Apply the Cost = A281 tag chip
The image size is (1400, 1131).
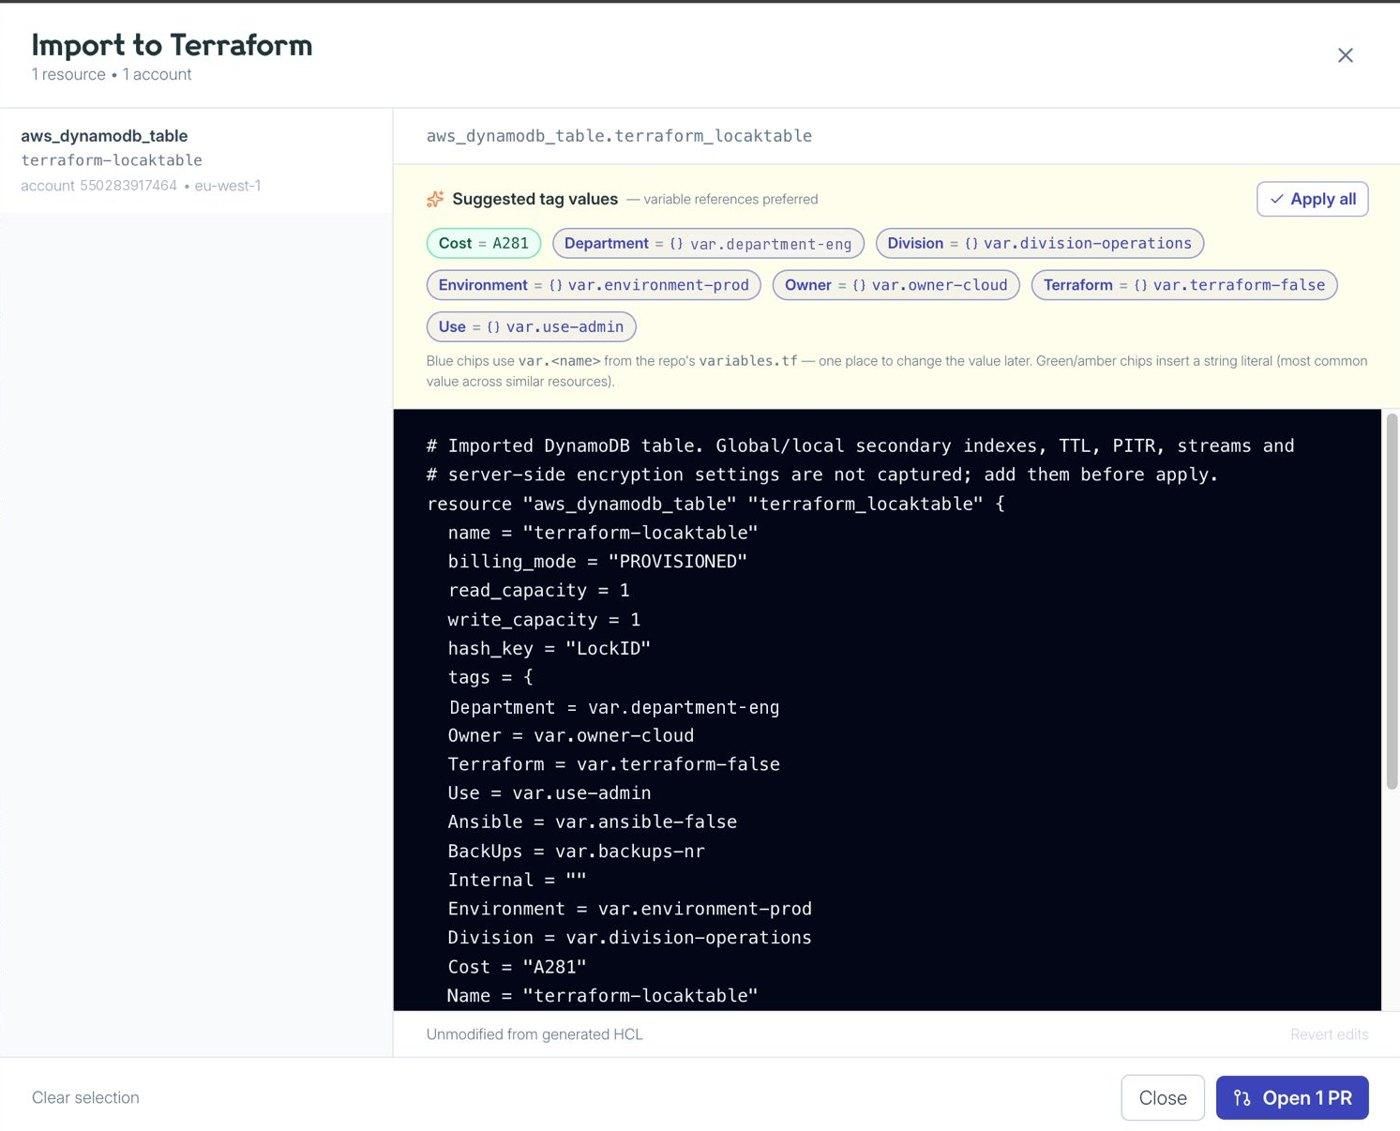(x=484, y=243)
